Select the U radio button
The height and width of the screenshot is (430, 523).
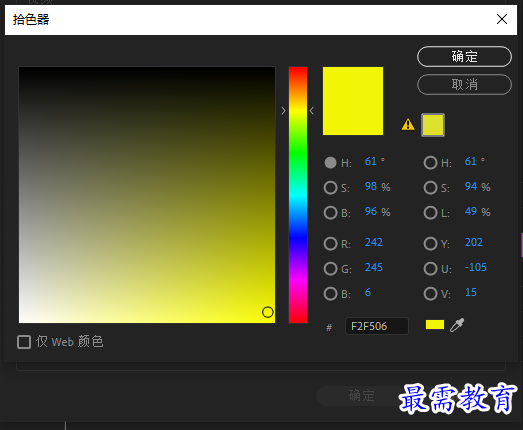431,269
